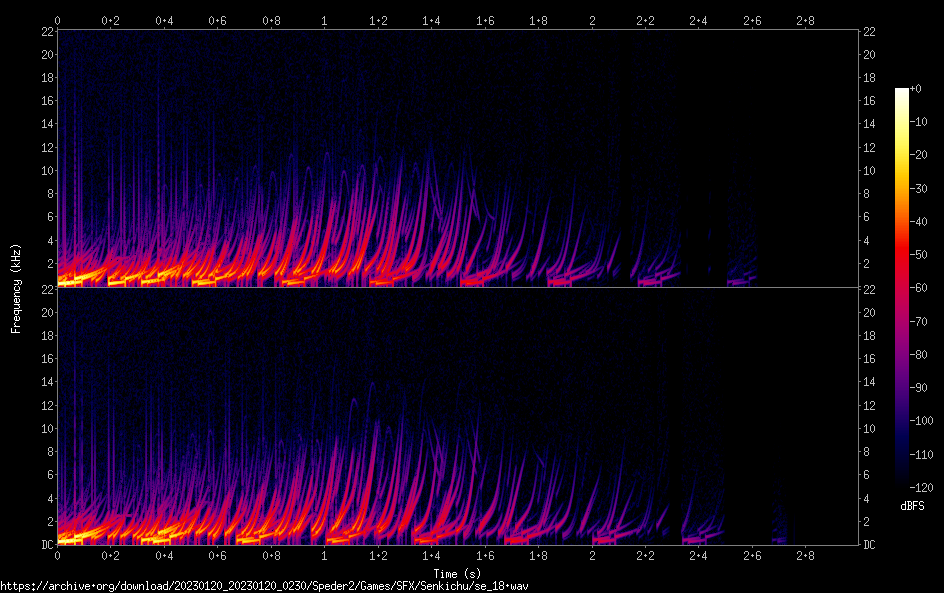This screenshot has height=593, width=944.
Task: Click the 6 kHz label right of upper channel
Action: tap(867, 217)
